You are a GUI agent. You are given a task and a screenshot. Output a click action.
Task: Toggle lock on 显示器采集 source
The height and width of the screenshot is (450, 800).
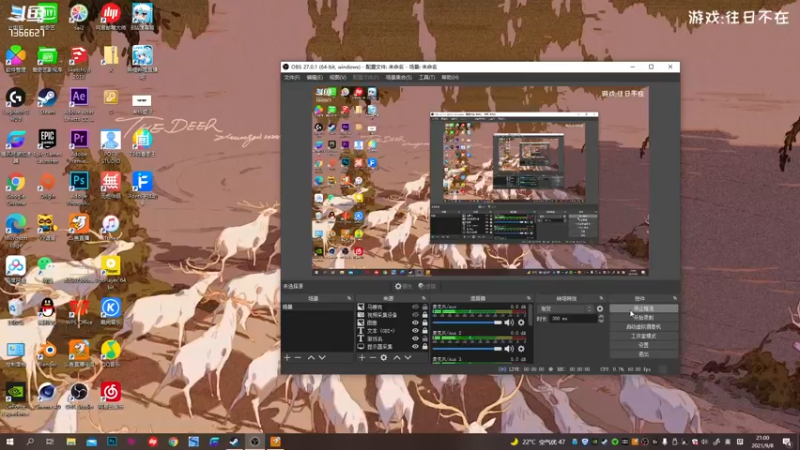[x=424, y=346]
